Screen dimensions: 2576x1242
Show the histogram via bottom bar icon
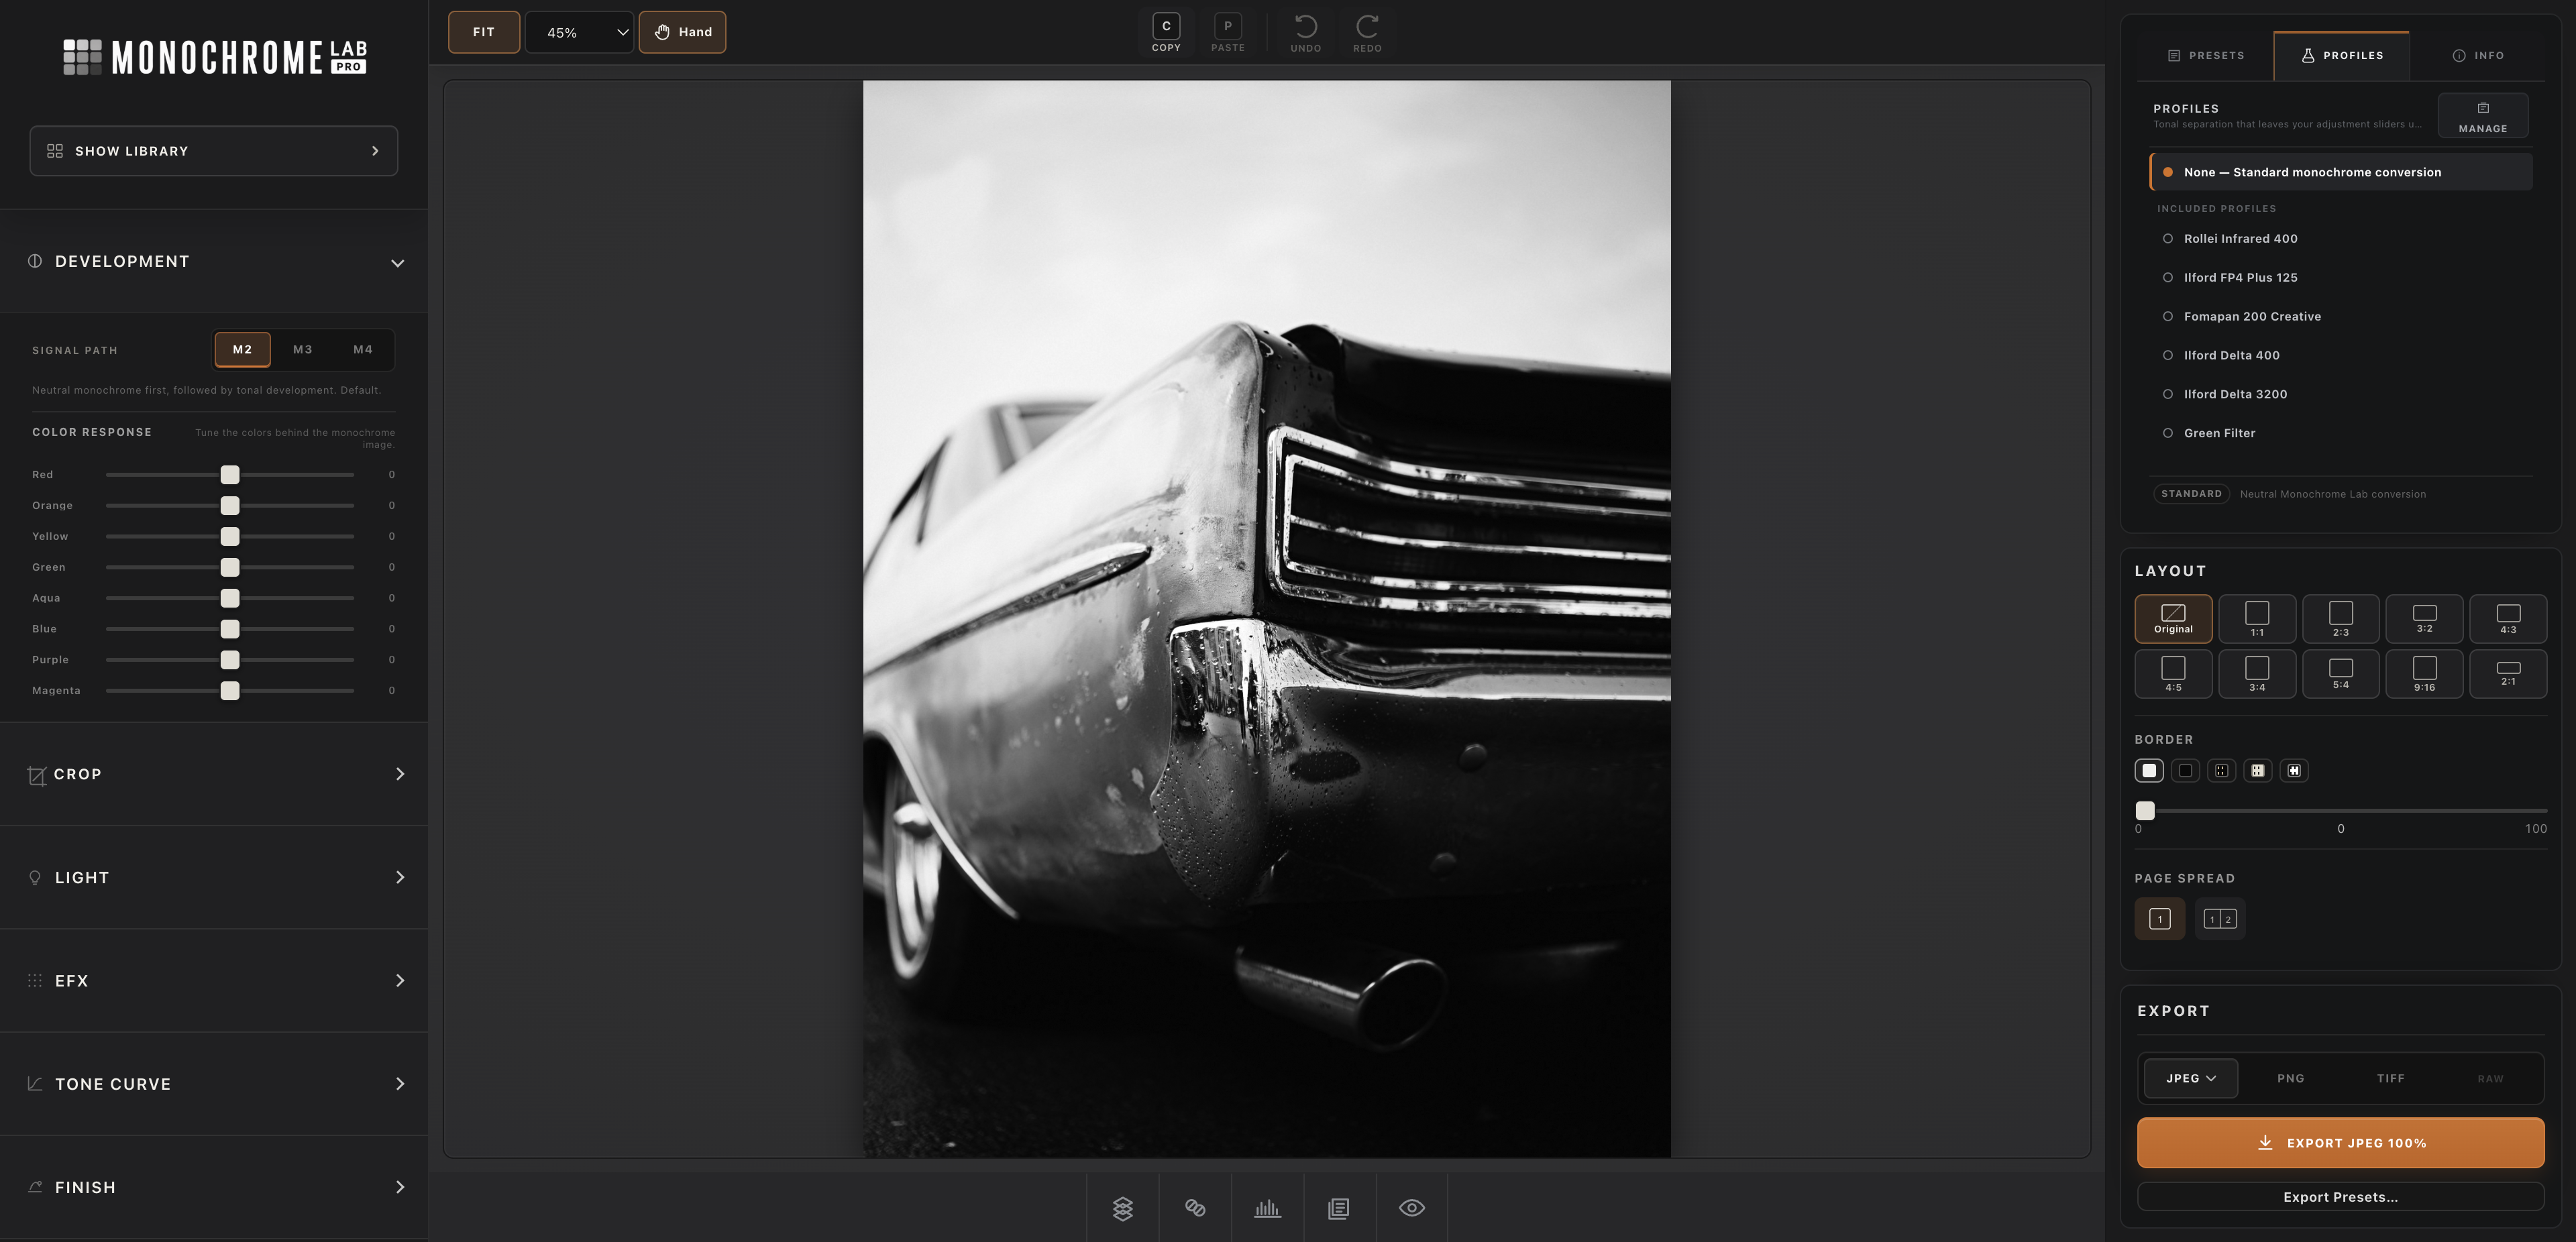pyautogui.click(x=1267, y=1208)
